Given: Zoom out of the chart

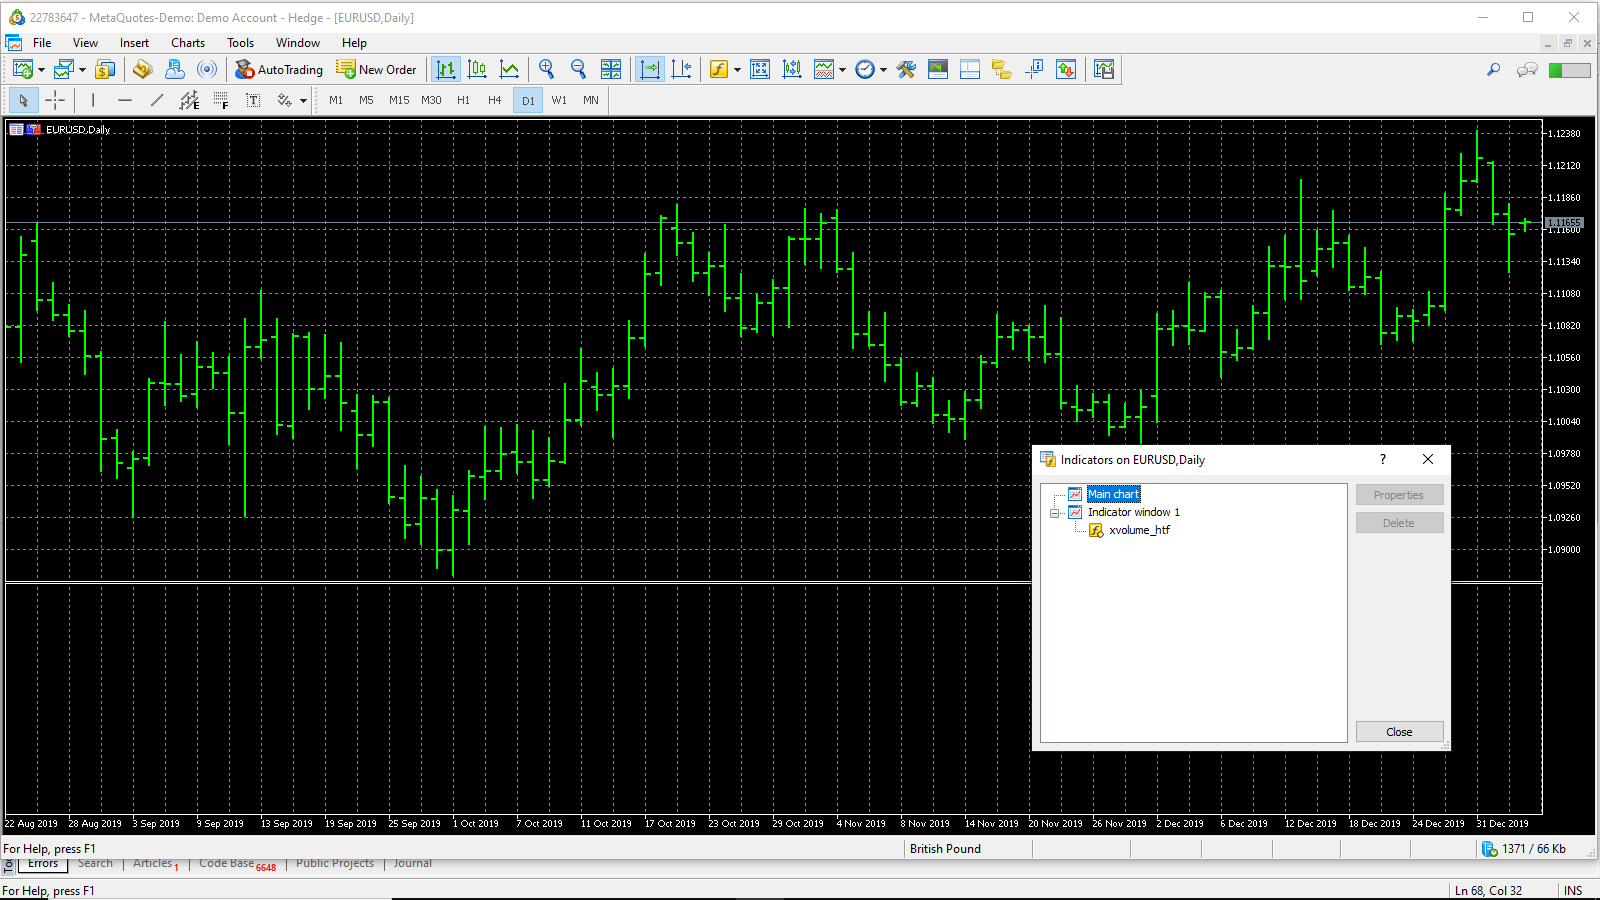Looking at the screenshot, I should pyautogui.click(x=578, y=69).
